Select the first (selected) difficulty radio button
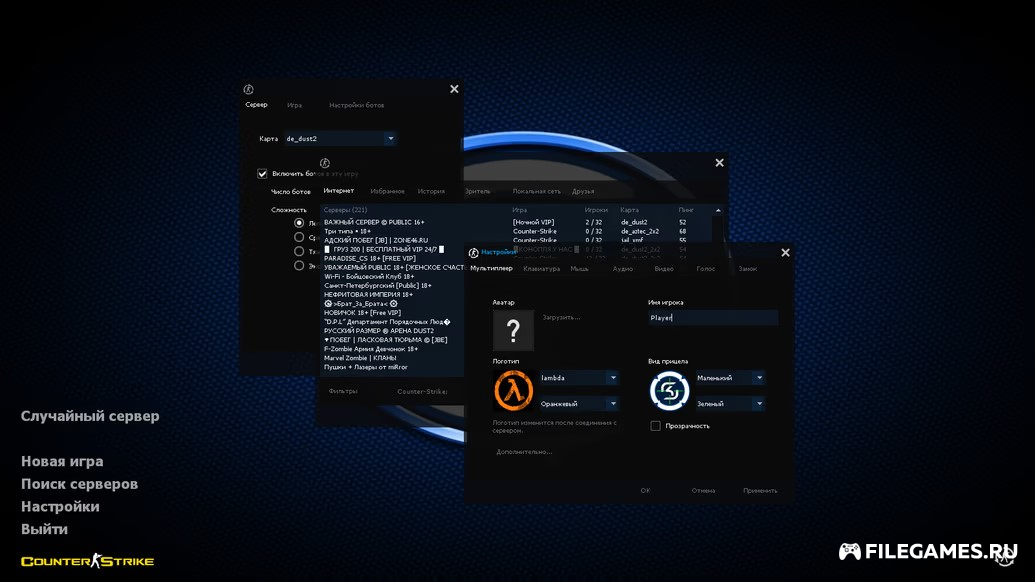Viewport: 1035px width, 582px height. coord(299,223)
